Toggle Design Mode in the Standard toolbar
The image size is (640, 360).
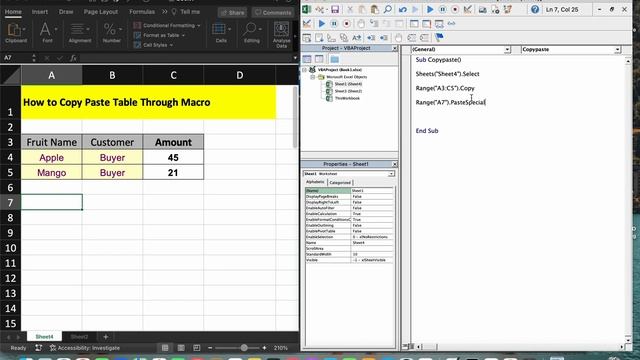pyautogui.click(x=468, y=9)
